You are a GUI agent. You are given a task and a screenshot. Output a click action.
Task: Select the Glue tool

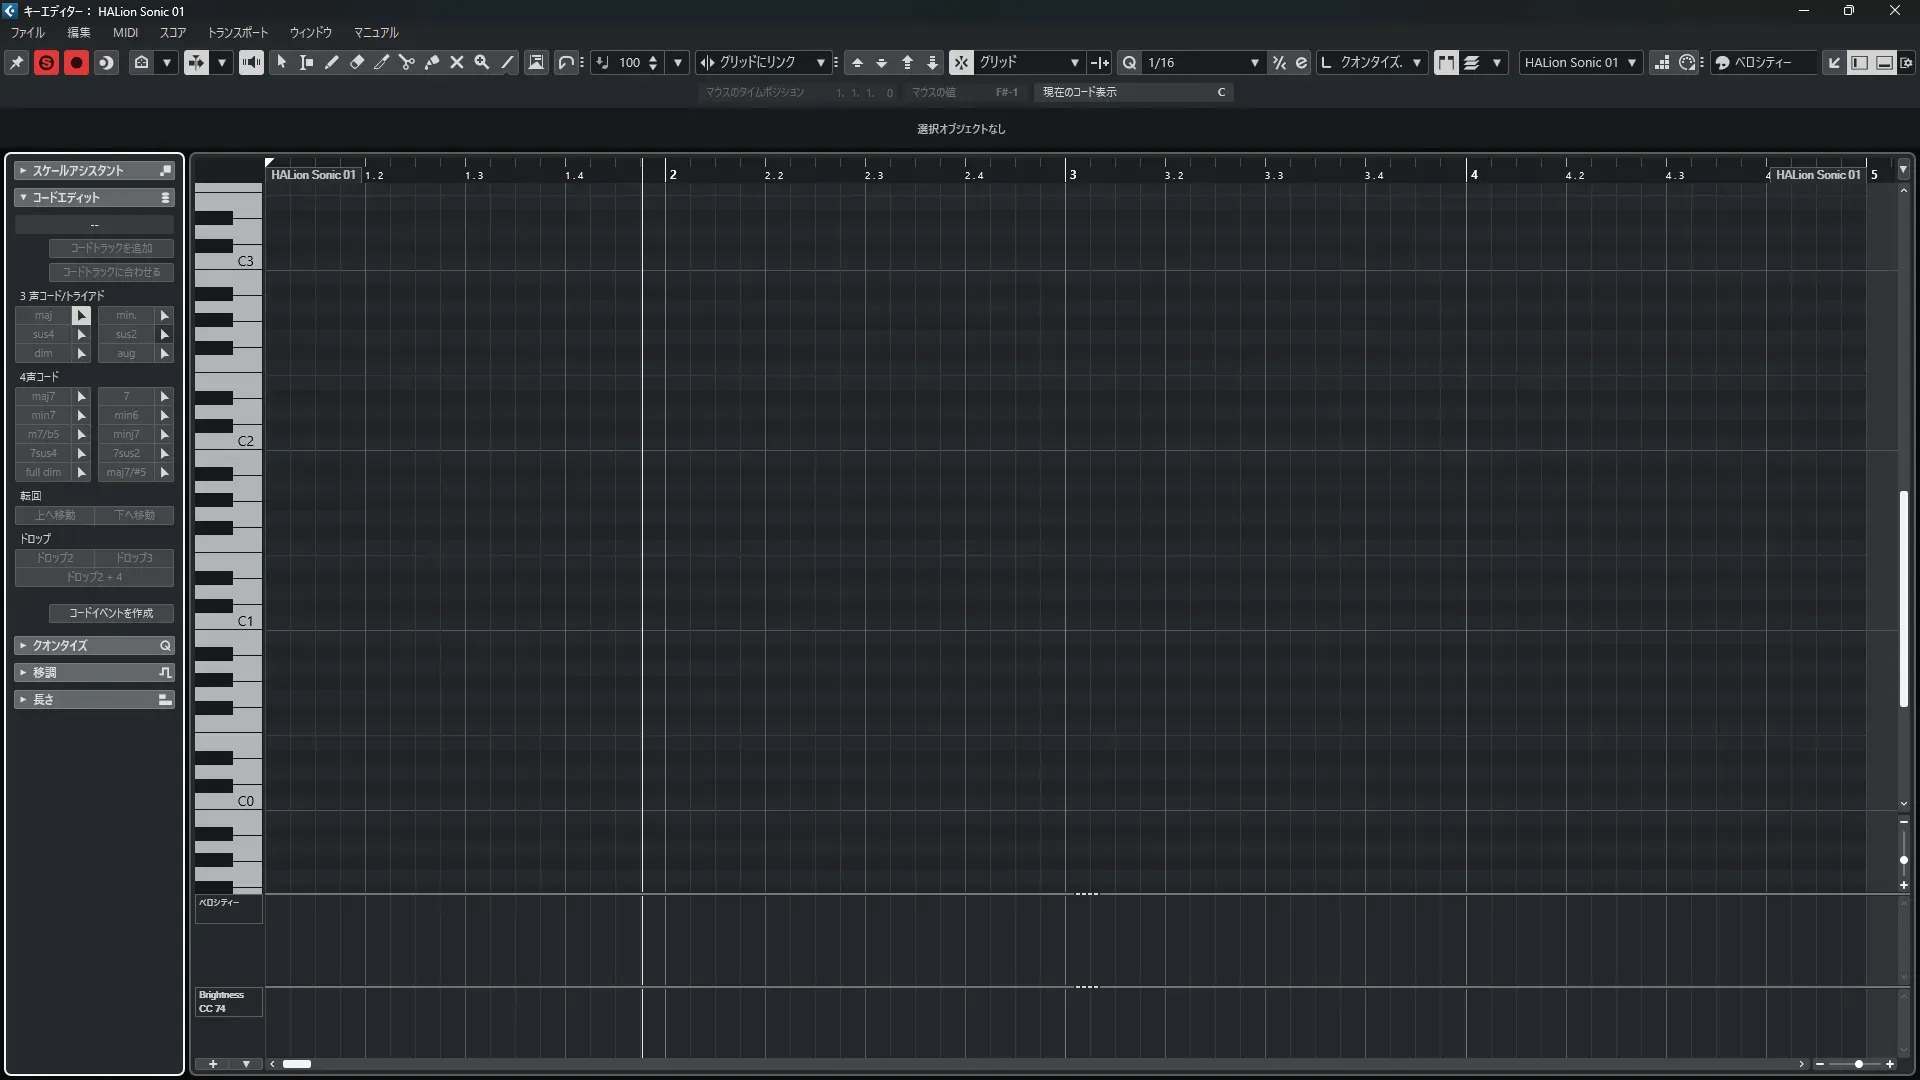(x=432, y=62)
